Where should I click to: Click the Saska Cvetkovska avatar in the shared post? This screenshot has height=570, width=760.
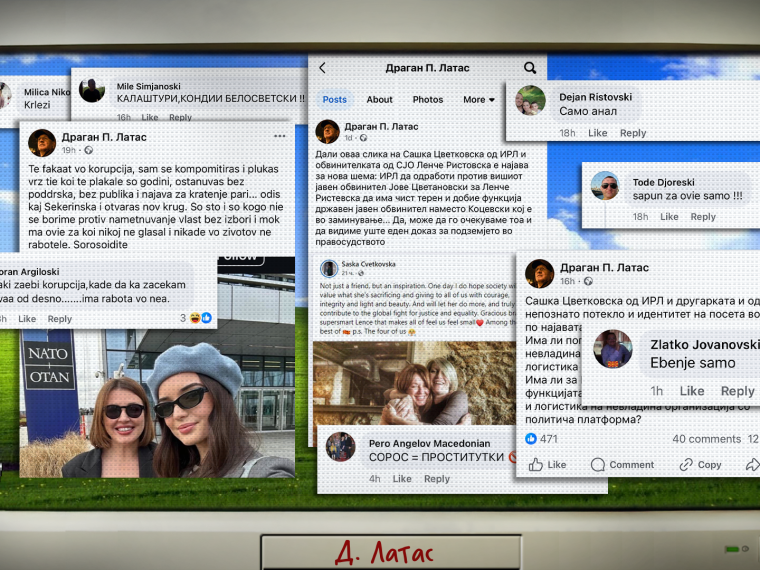point(329,268)
